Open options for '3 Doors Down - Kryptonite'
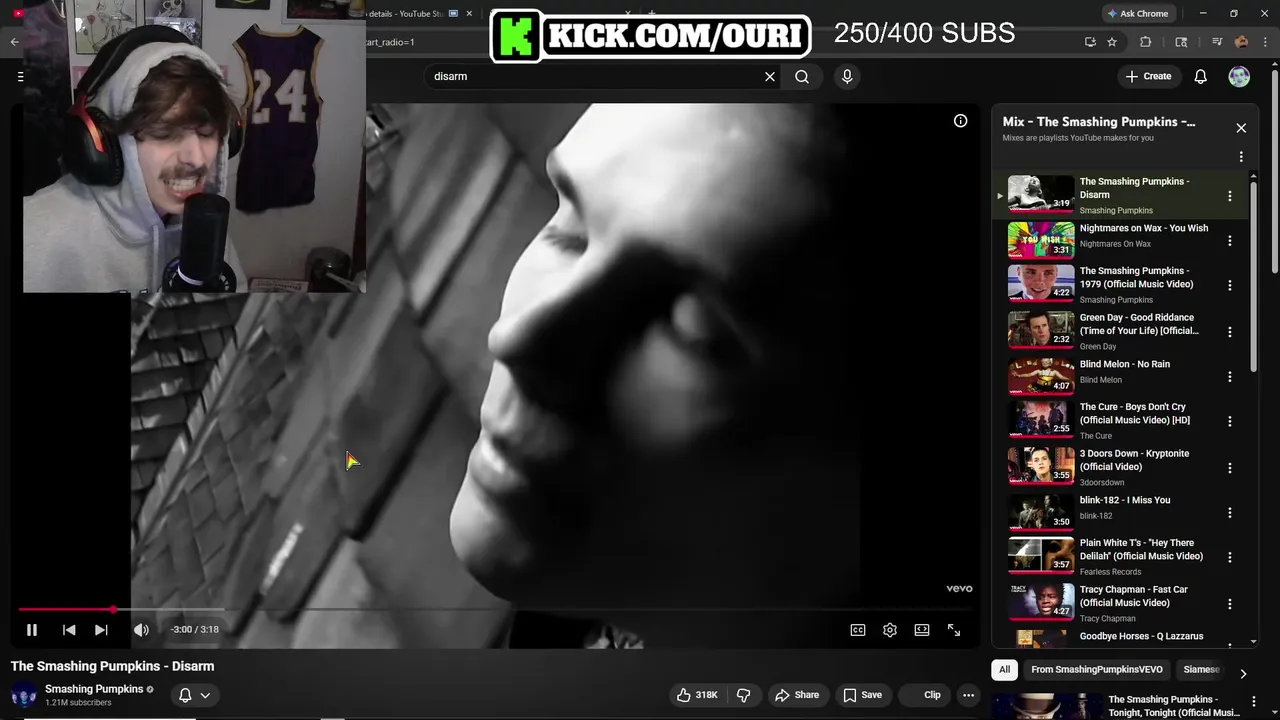The width and height of the screenshot is (1280, 720). [1230, 468]
